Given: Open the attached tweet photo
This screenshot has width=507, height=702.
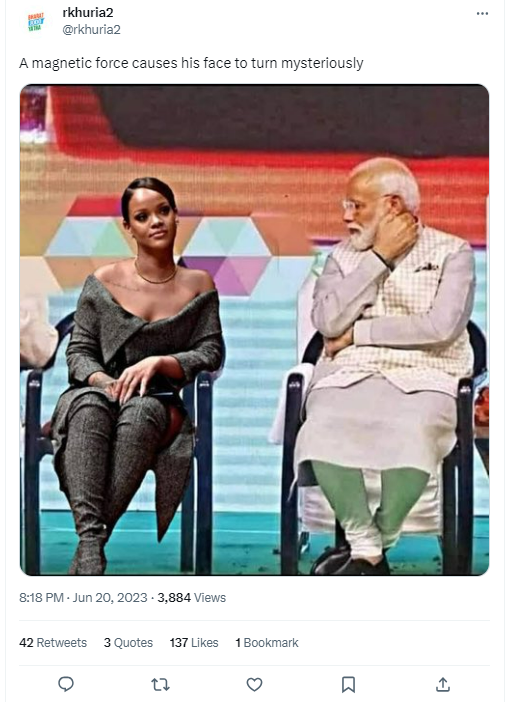Looking at the screenshot, I should 254,330.
